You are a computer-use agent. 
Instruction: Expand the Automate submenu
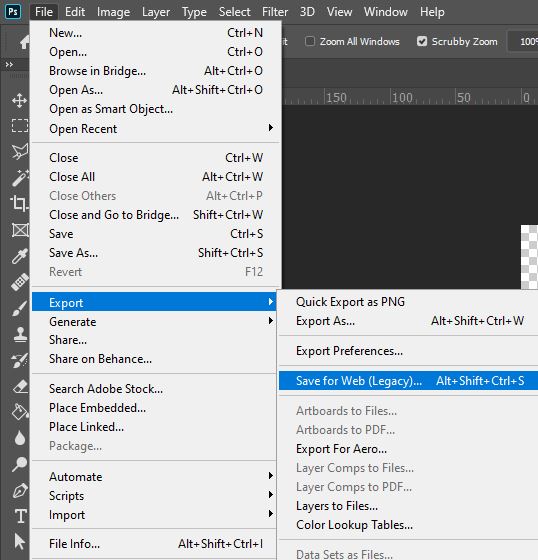[154, 476]
